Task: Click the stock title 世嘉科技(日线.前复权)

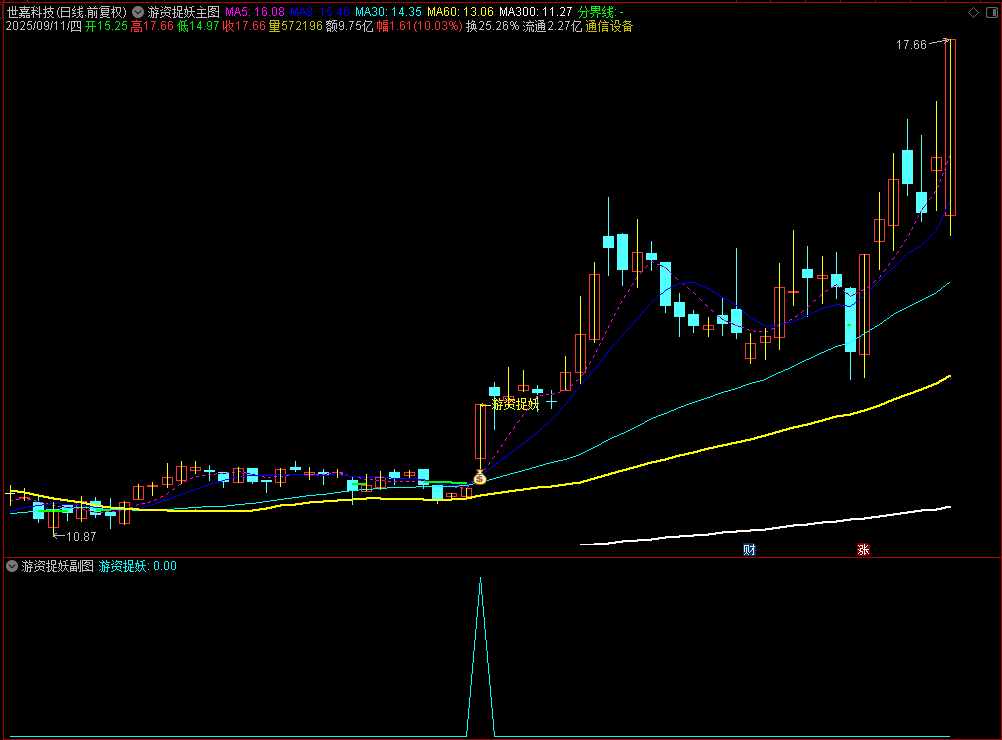Action: 66,12
